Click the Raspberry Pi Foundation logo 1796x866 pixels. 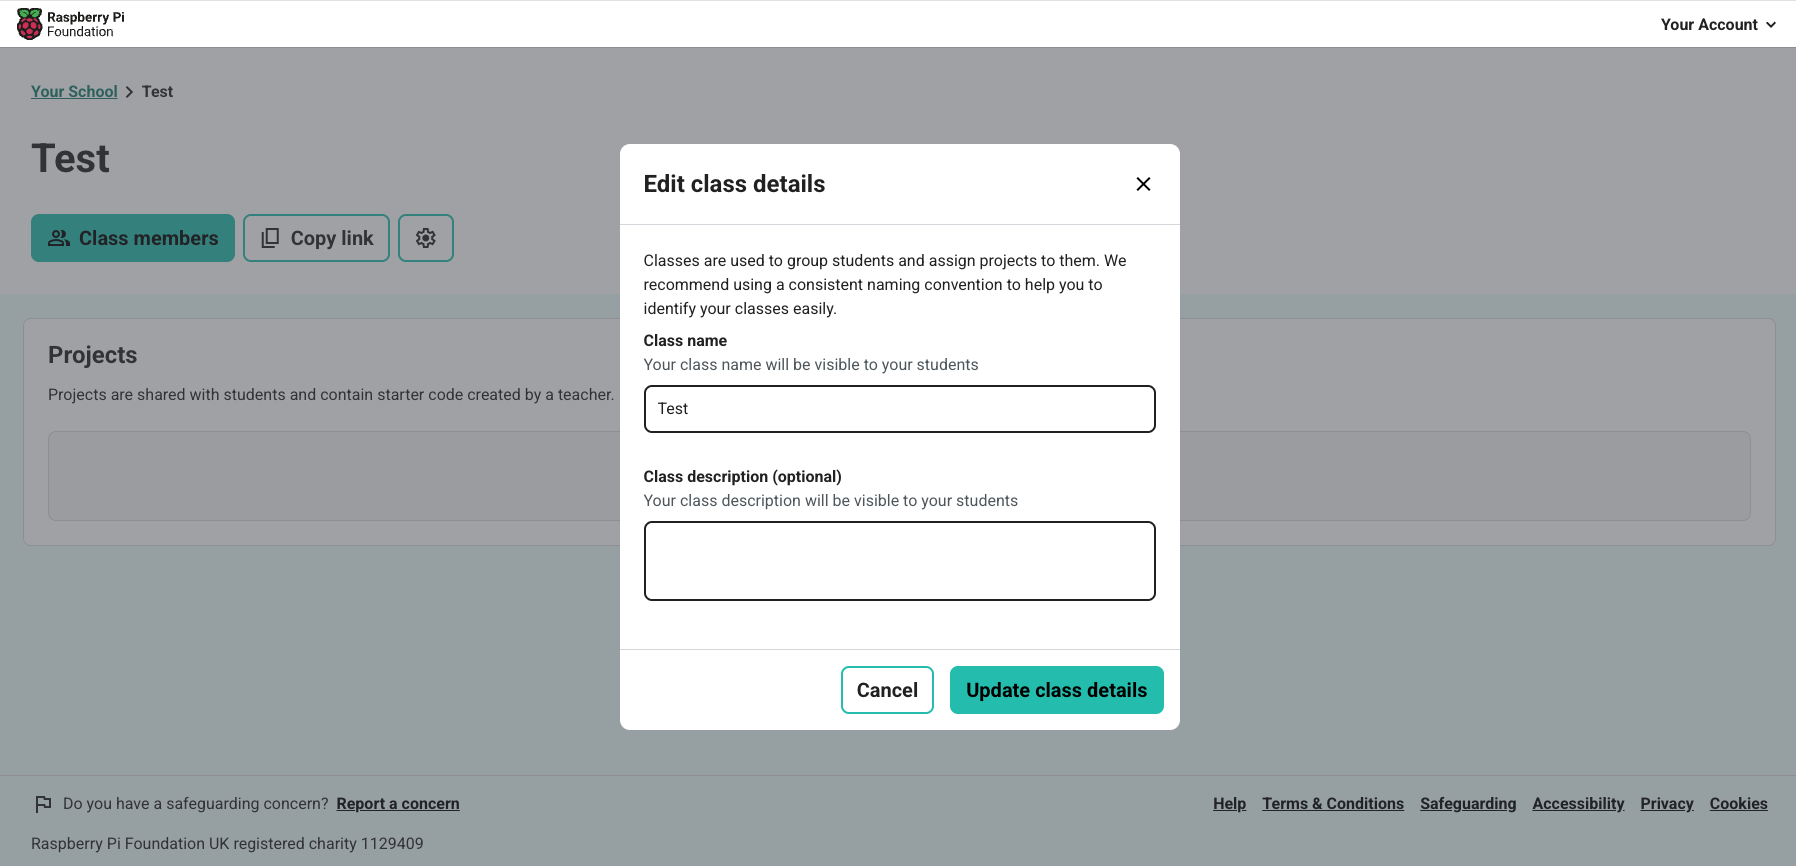pos(71,24)
